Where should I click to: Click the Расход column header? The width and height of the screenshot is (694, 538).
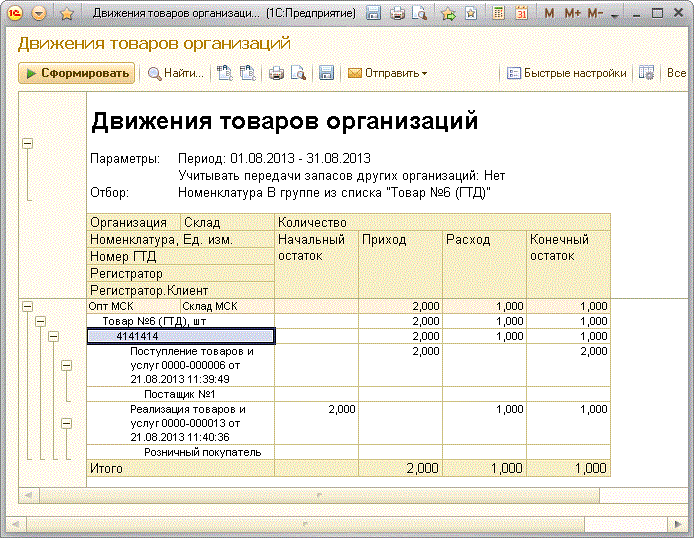click(485, 264)
